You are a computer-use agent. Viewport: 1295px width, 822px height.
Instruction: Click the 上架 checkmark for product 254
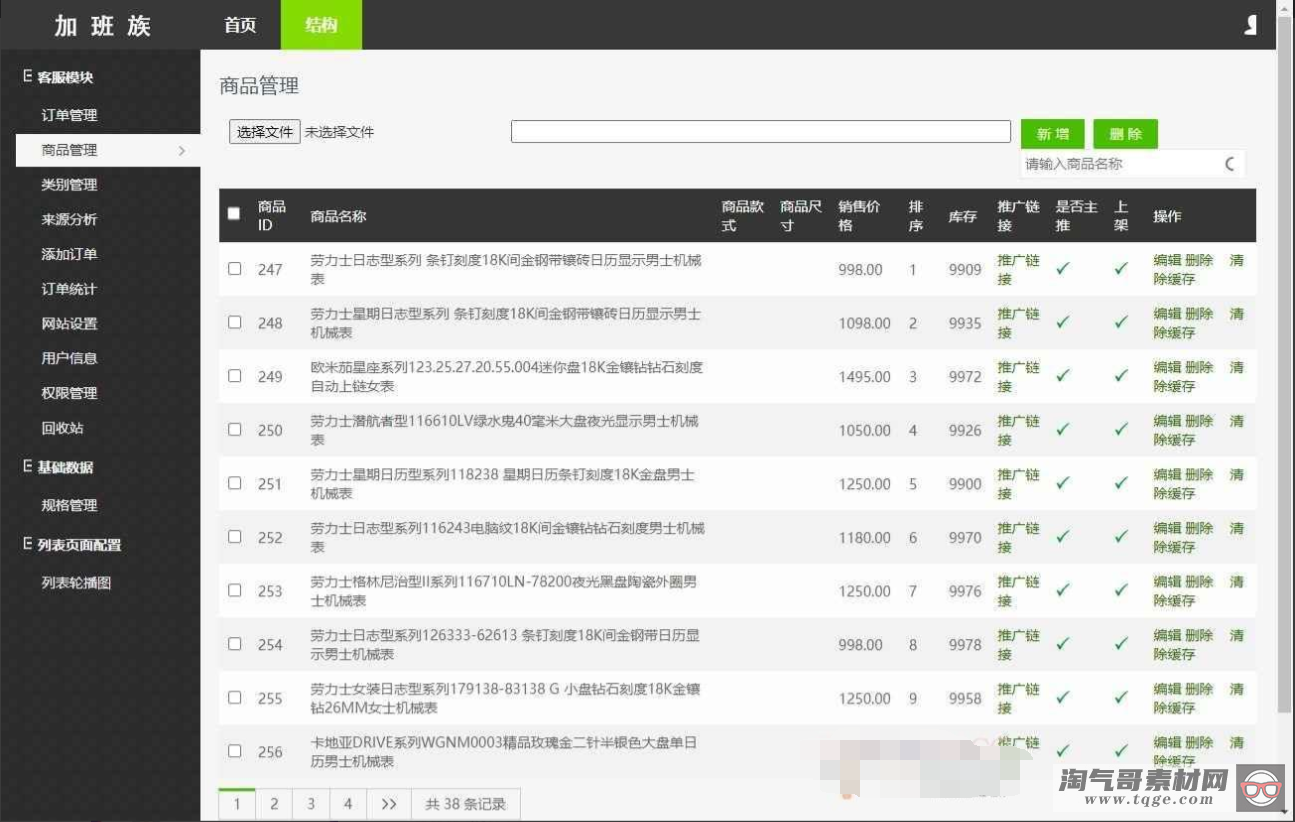1121,644
